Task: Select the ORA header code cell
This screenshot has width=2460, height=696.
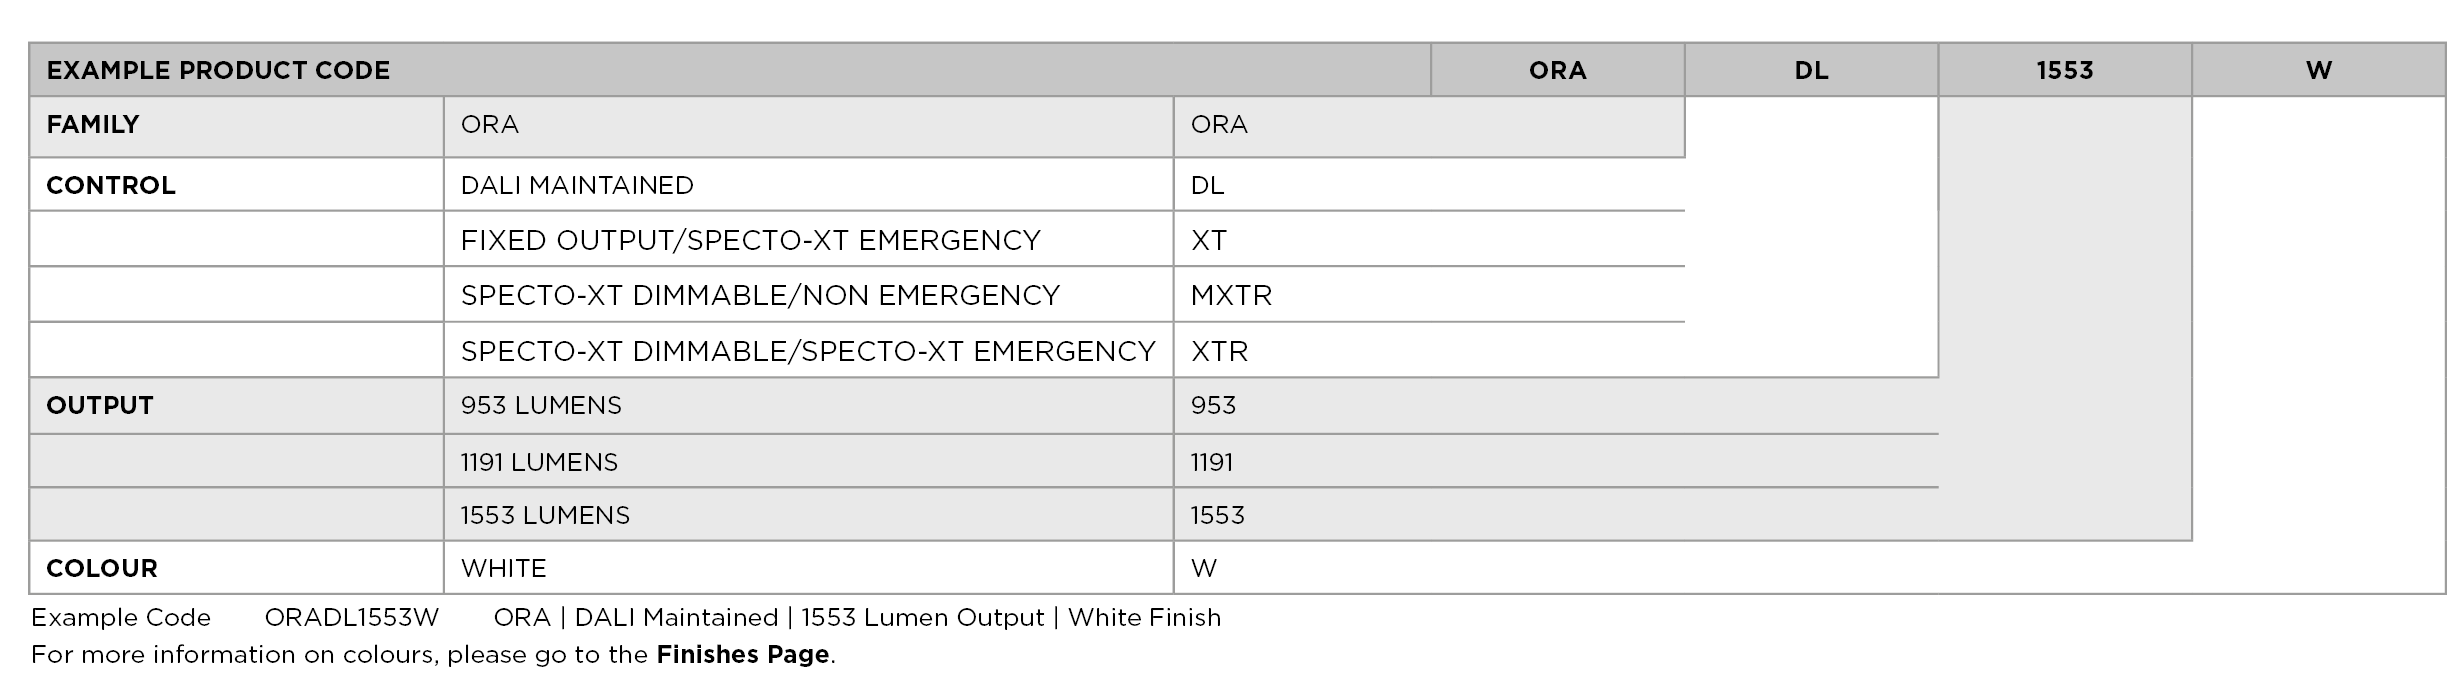Action: point(1557,71)
